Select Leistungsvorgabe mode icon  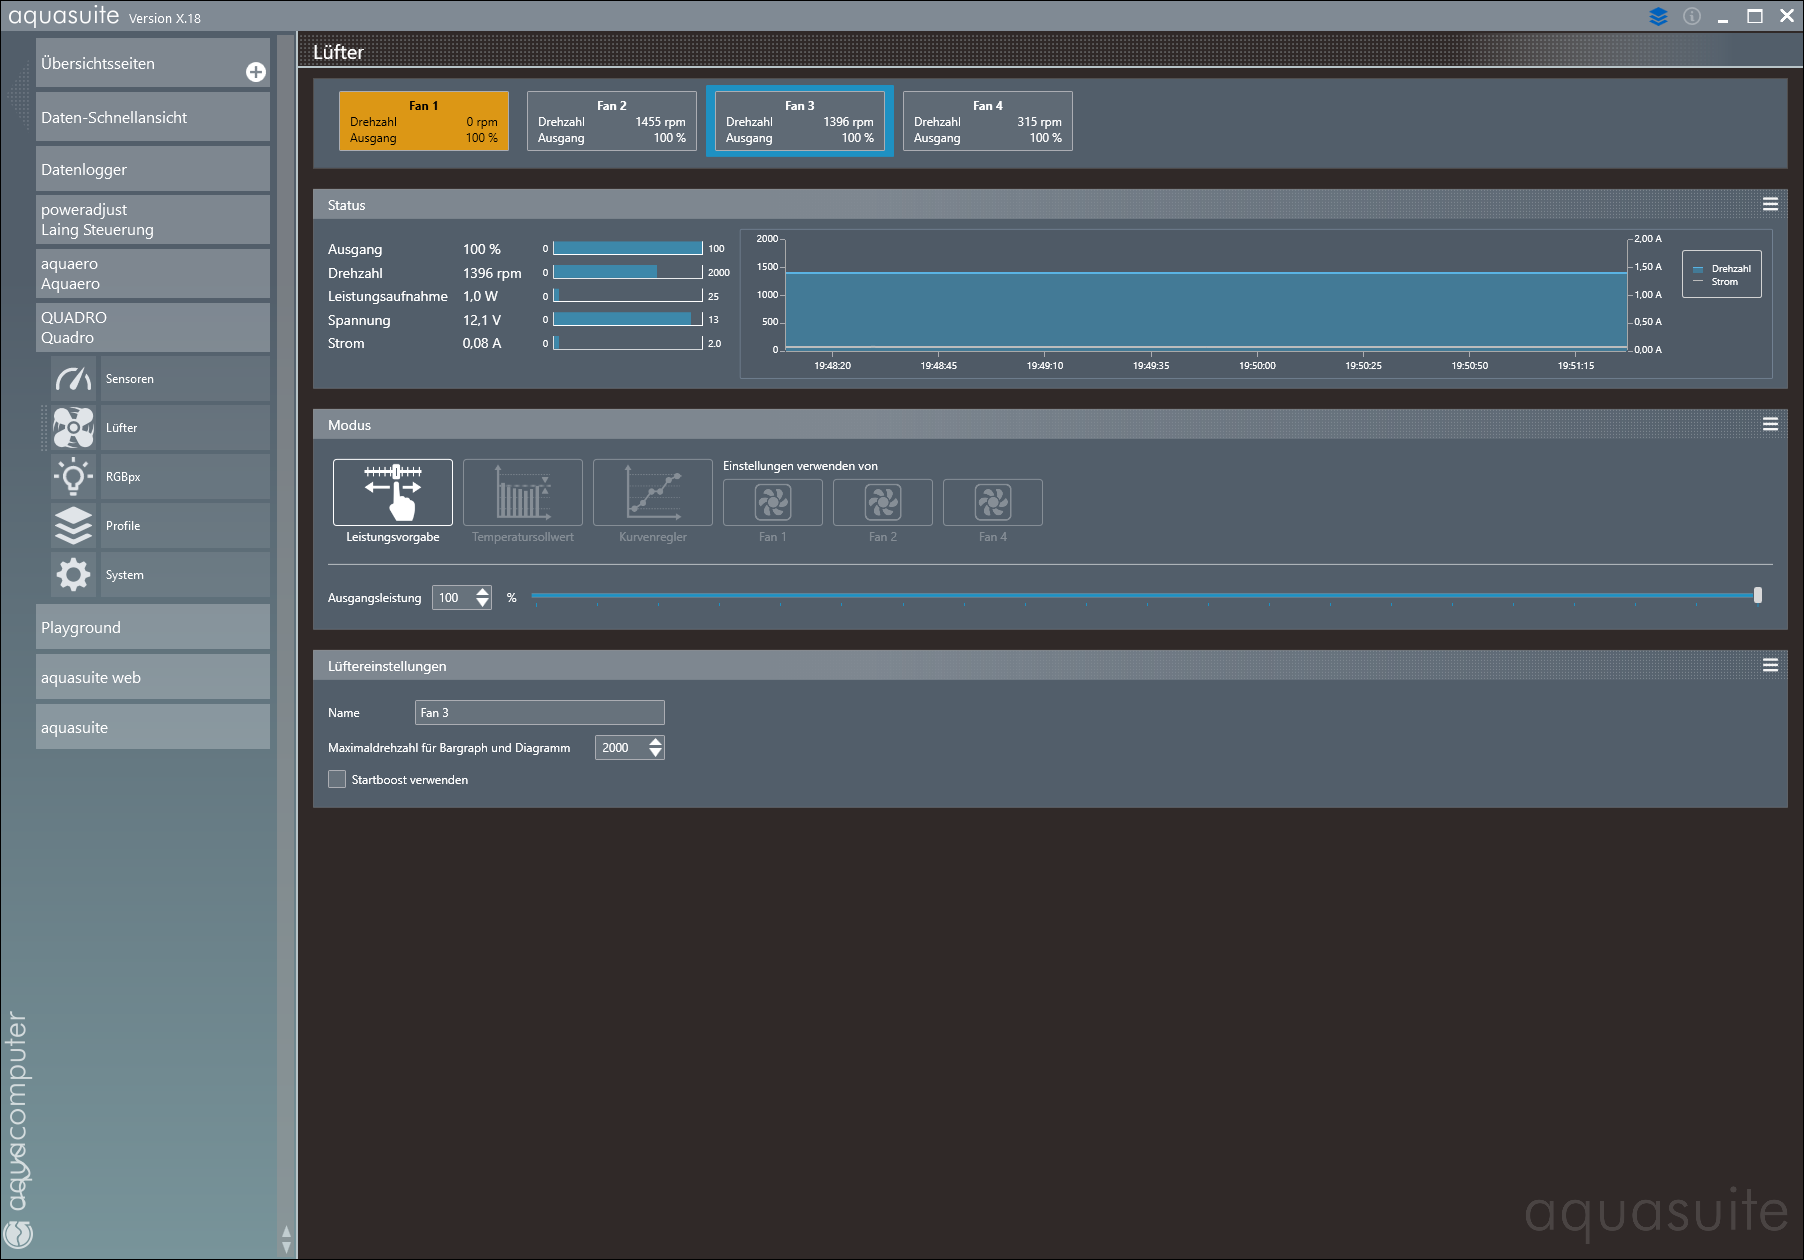pyautogui.click(x=393, y=492)
